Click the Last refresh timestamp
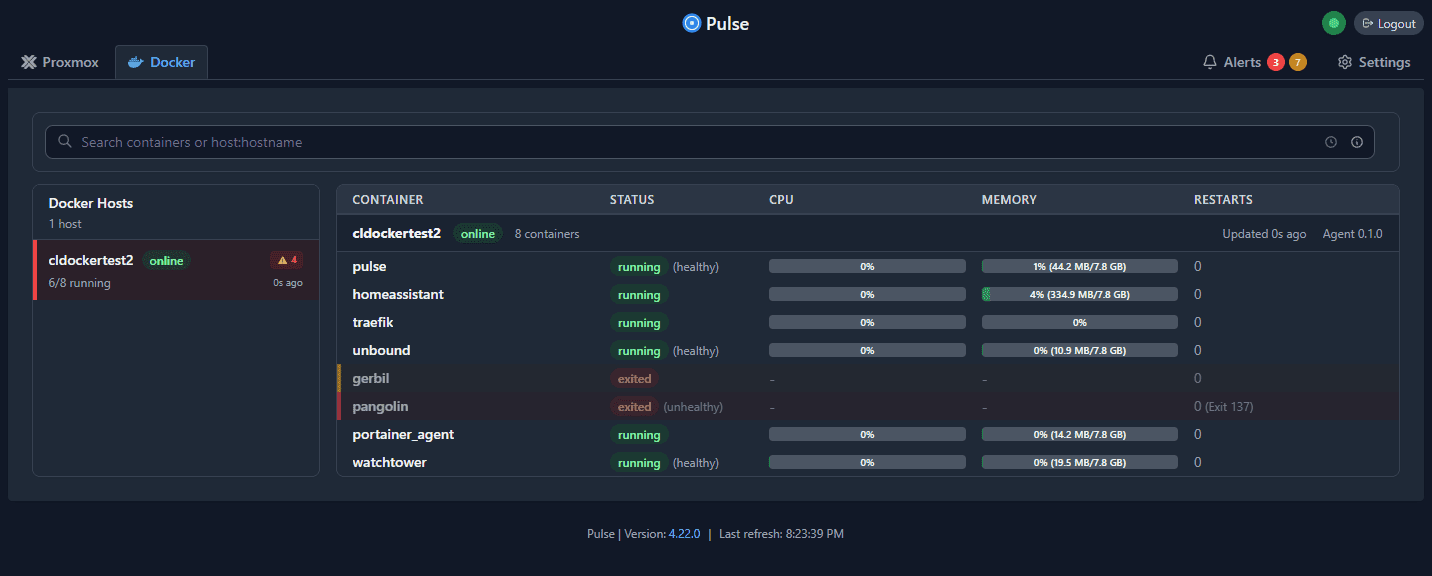 (781, 534)
